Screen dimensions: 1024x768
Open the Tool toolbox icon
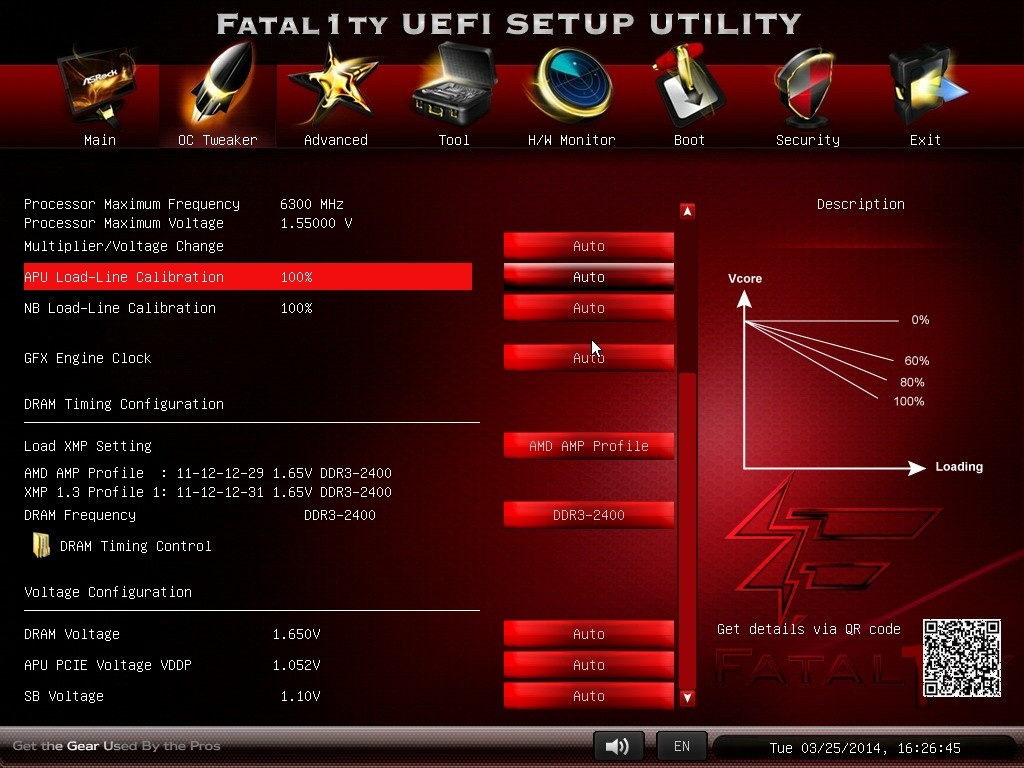454,84
